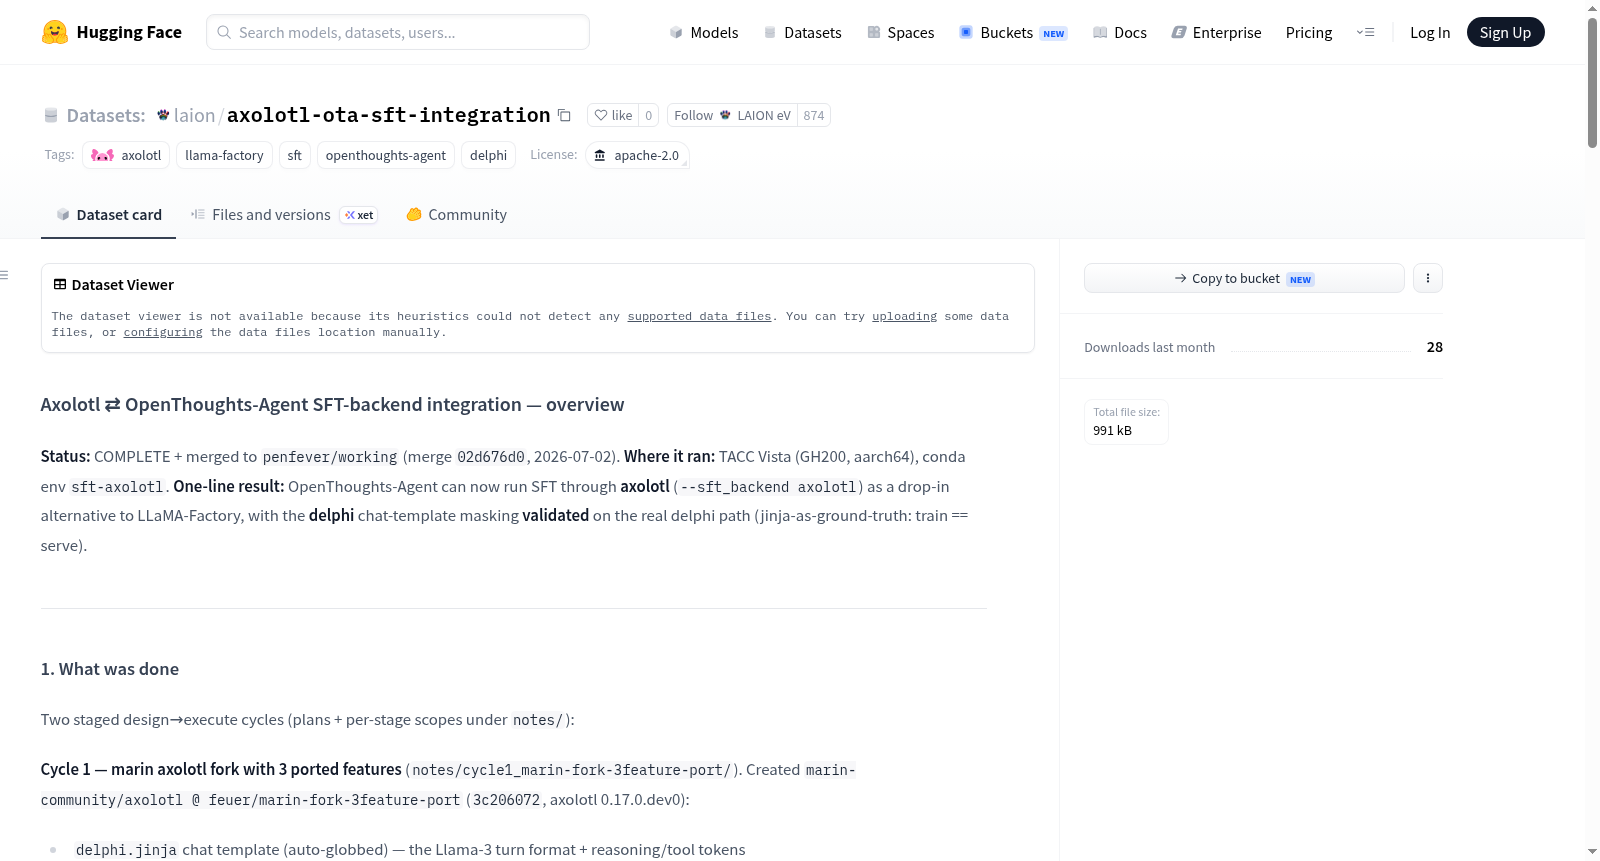Click the Downloads last month value 28
The height and width of the screenshot is (861, 1600).
[1434, 347]
